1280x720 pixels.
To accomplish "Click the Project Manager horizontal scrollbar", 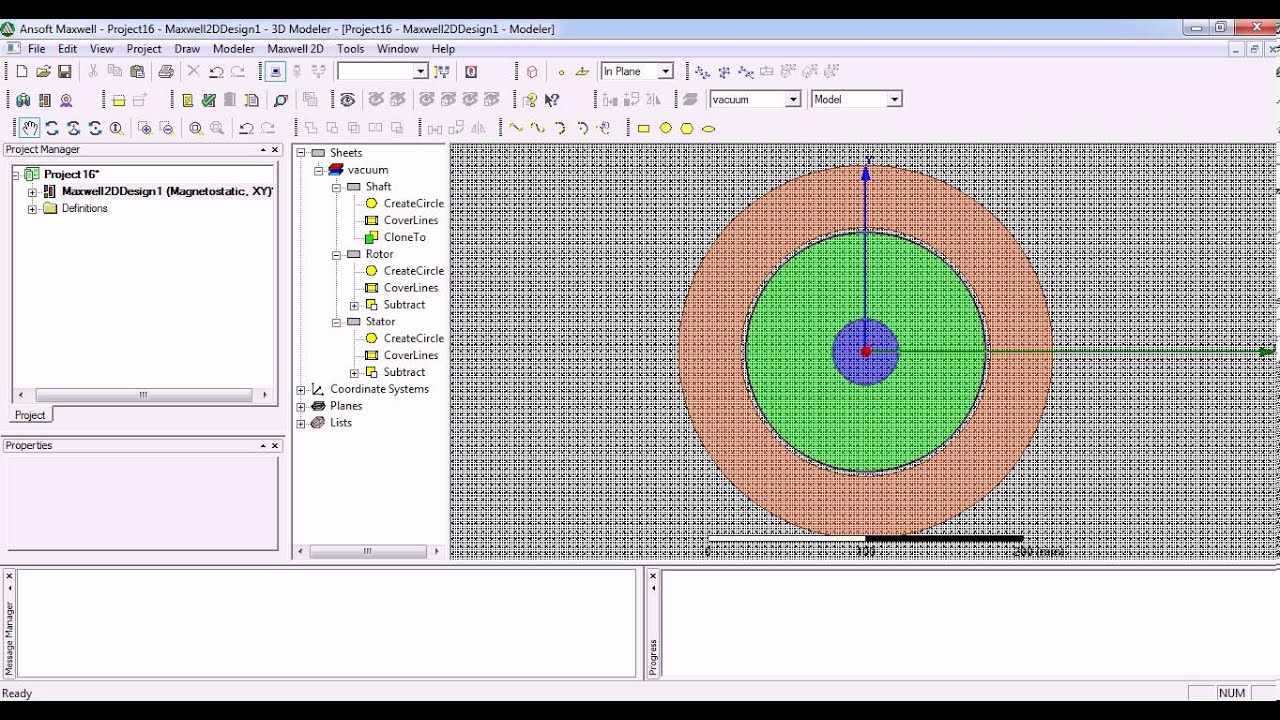I will 143,395.
